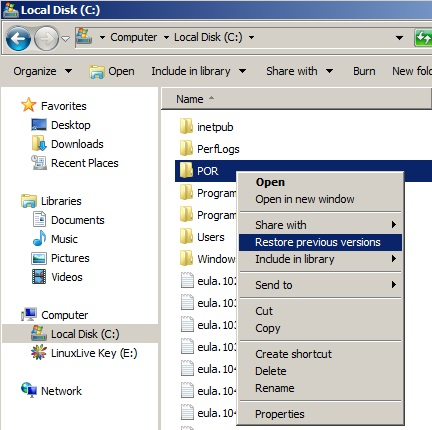Click the Favorites star icon
Viewport: 432px width, 430px height.
point(29,105)
